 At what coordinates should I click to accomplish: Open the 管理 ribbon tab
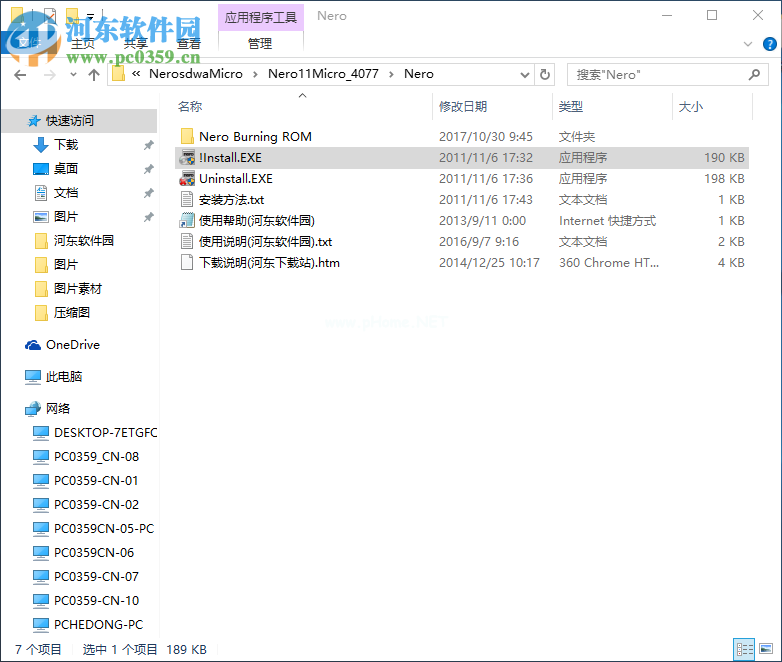[260, 44]
